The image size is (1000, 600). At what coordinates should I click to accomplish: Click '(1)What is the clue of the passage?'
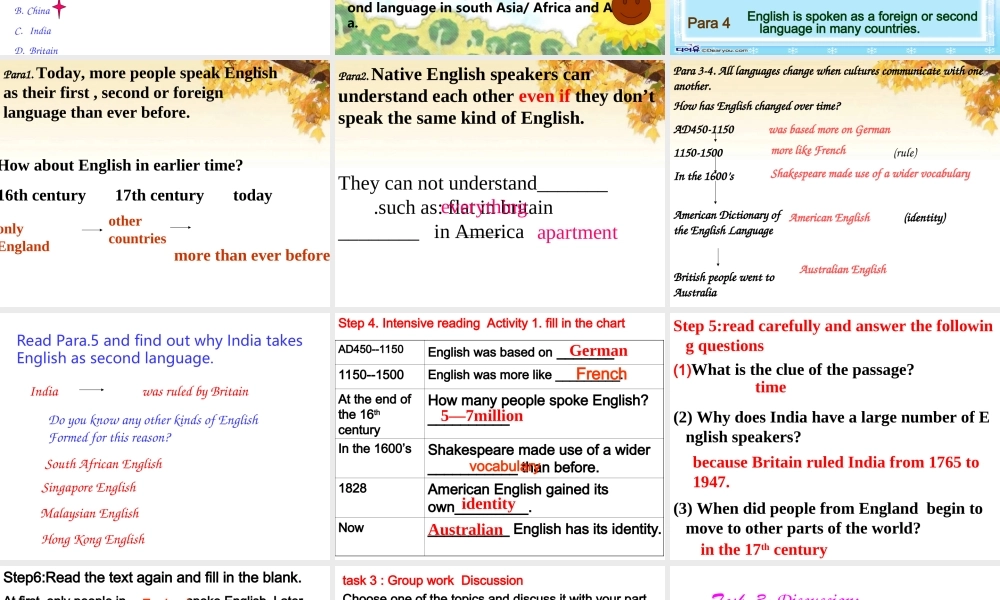pos(793,370)
